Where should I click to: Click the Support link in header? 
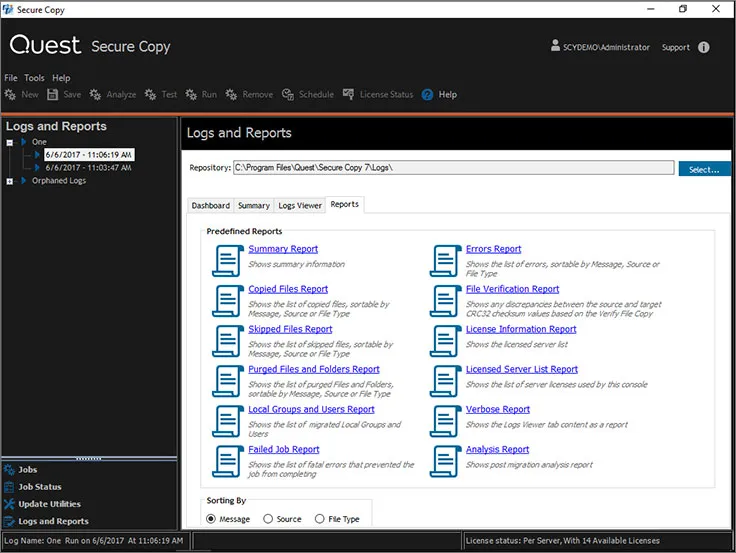pyautogui.click(x=675, y=47)
